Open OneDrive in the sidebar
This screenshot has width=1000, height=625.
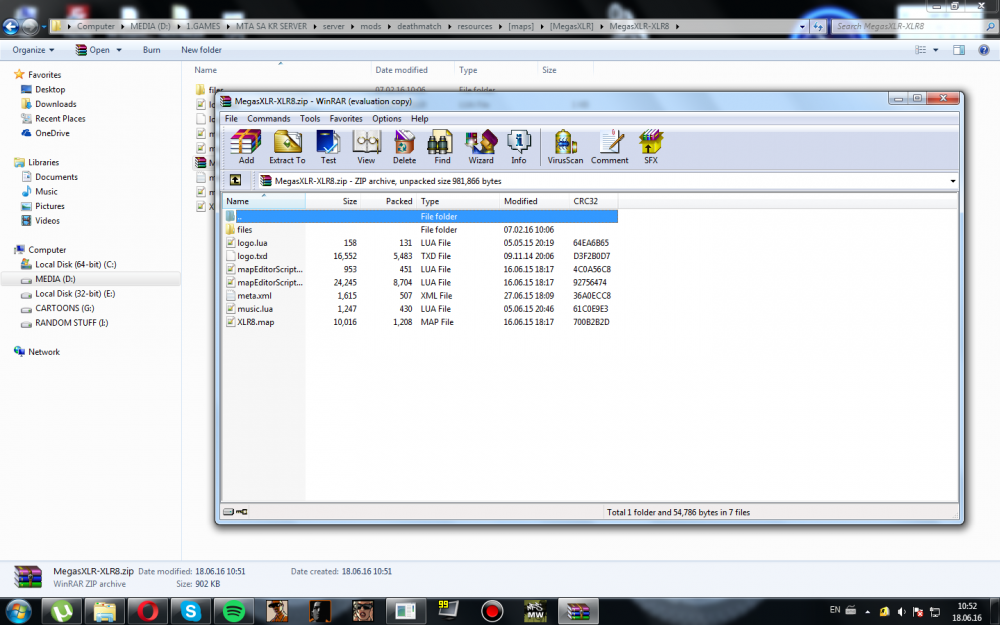52,133
